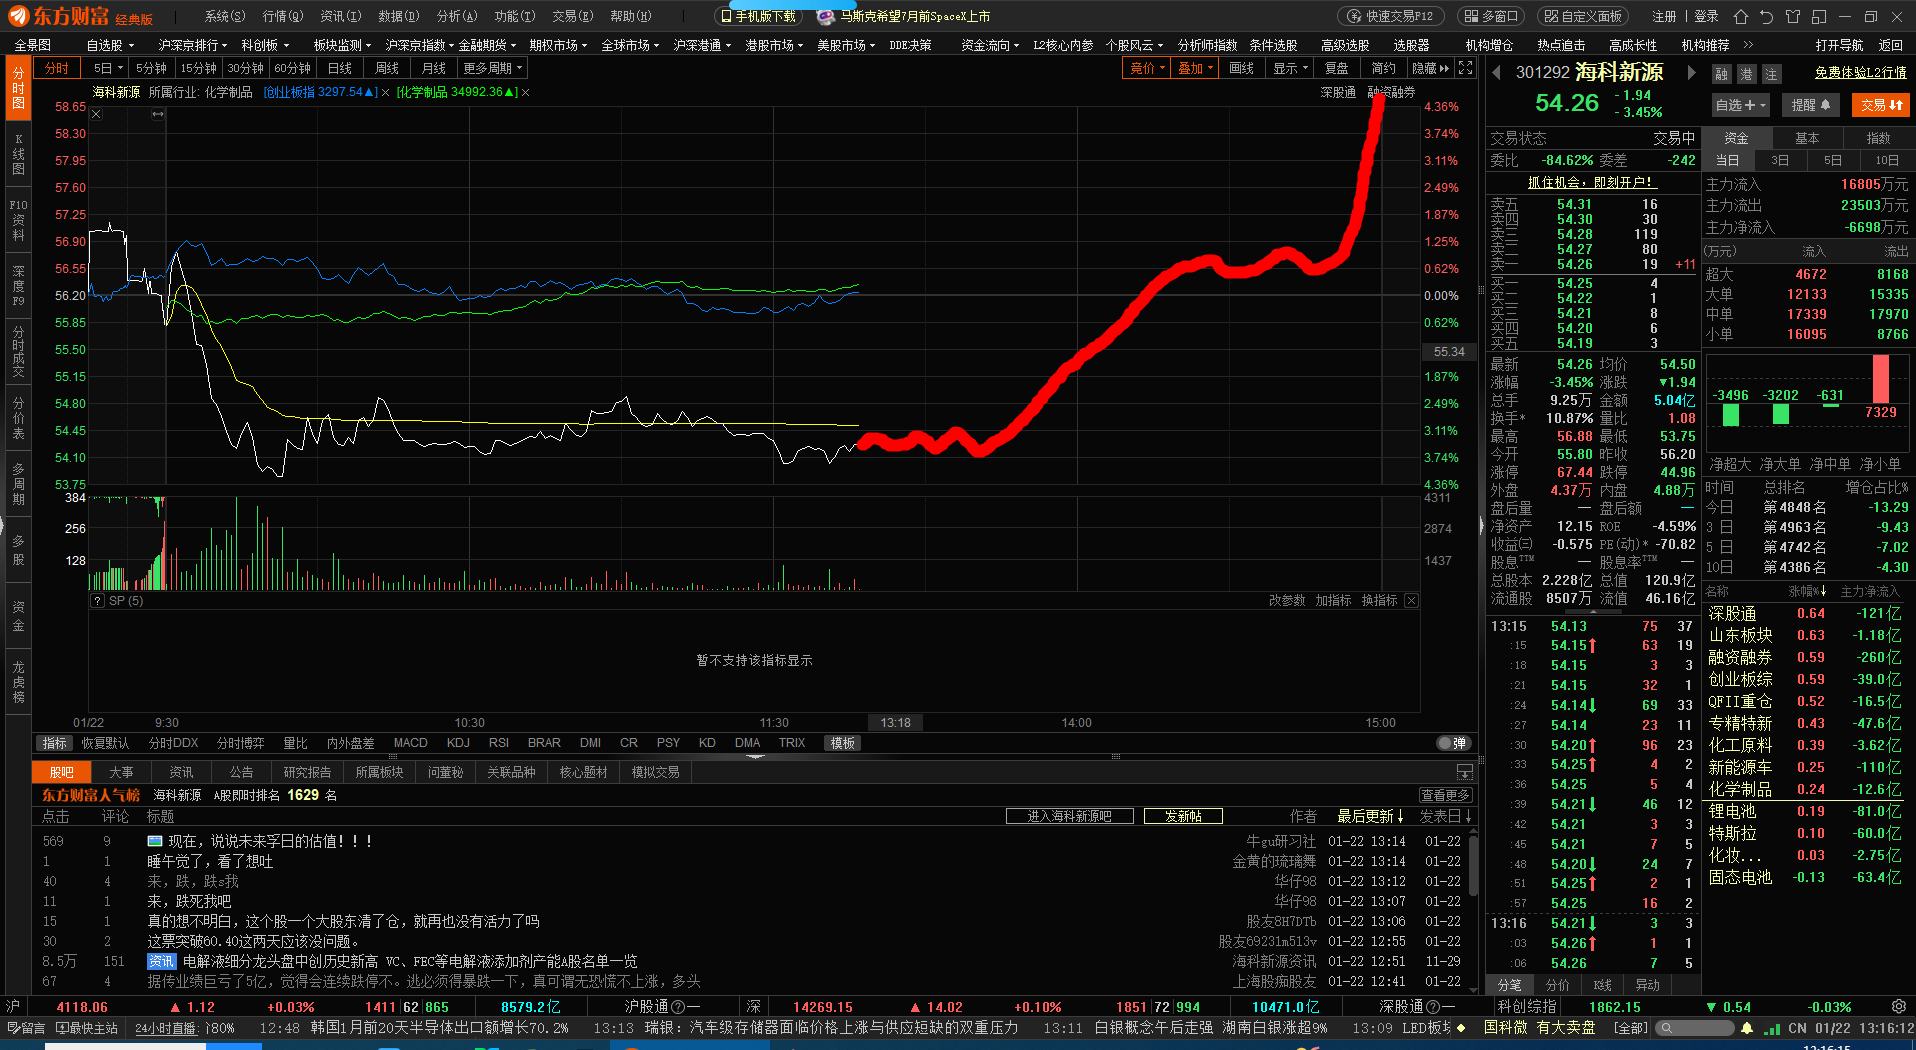Click the 沪股通 help question icon
The image size is (1916, 1050).
pos(678,1007)
